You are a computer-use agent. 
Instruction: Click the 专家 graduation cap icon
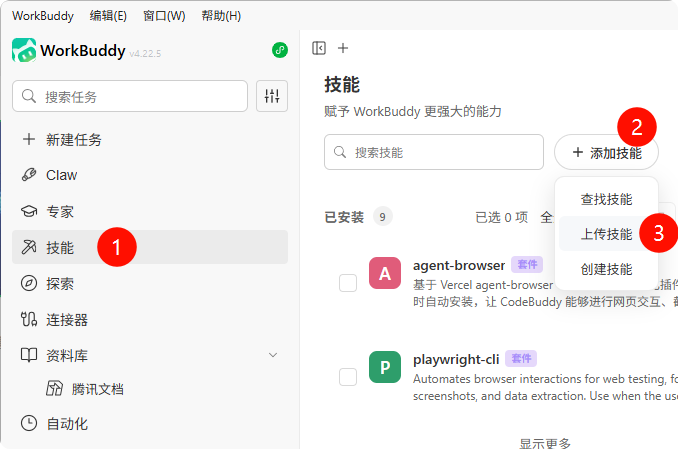coord(29,211)
